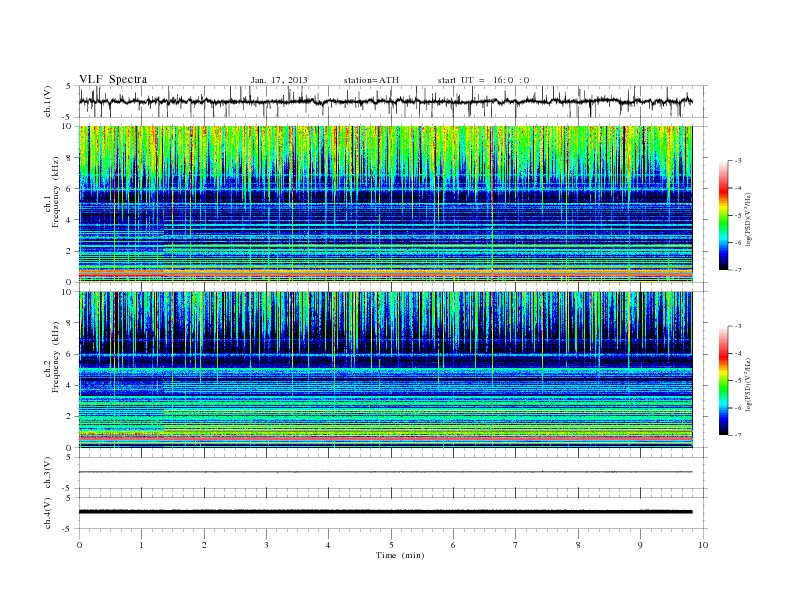792x612 pixels.
Task: Click the ch.1 spectrogram color scale bar
Action: (723, 215)
